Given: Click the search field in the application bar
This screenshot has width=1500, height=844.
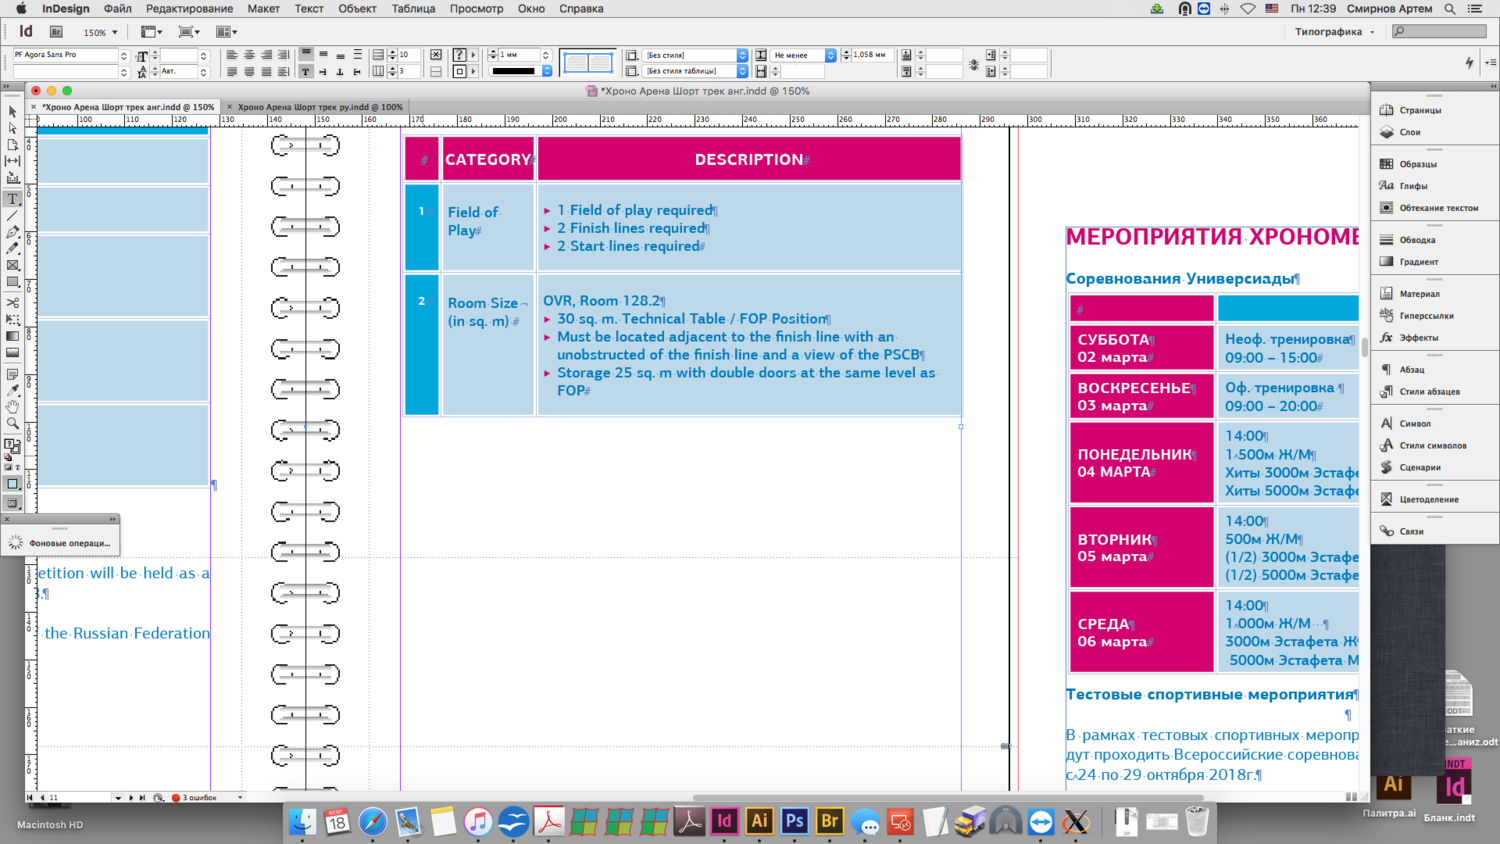Looking at the screenshot, I should (1439, 32).
